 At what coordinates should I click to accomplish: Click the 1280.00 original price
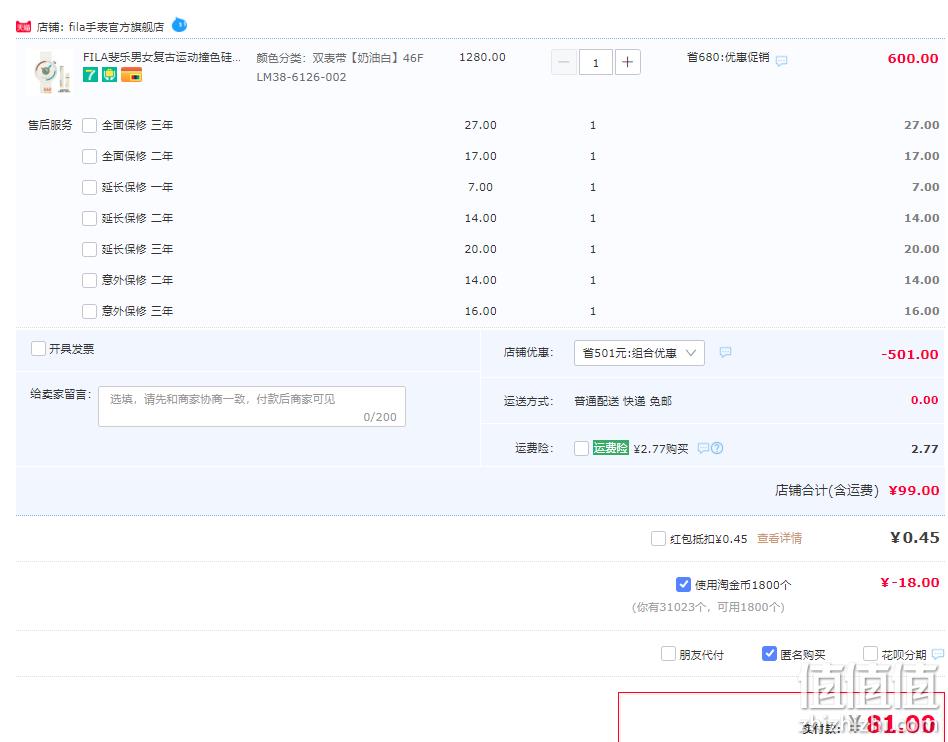click(482, 57)
